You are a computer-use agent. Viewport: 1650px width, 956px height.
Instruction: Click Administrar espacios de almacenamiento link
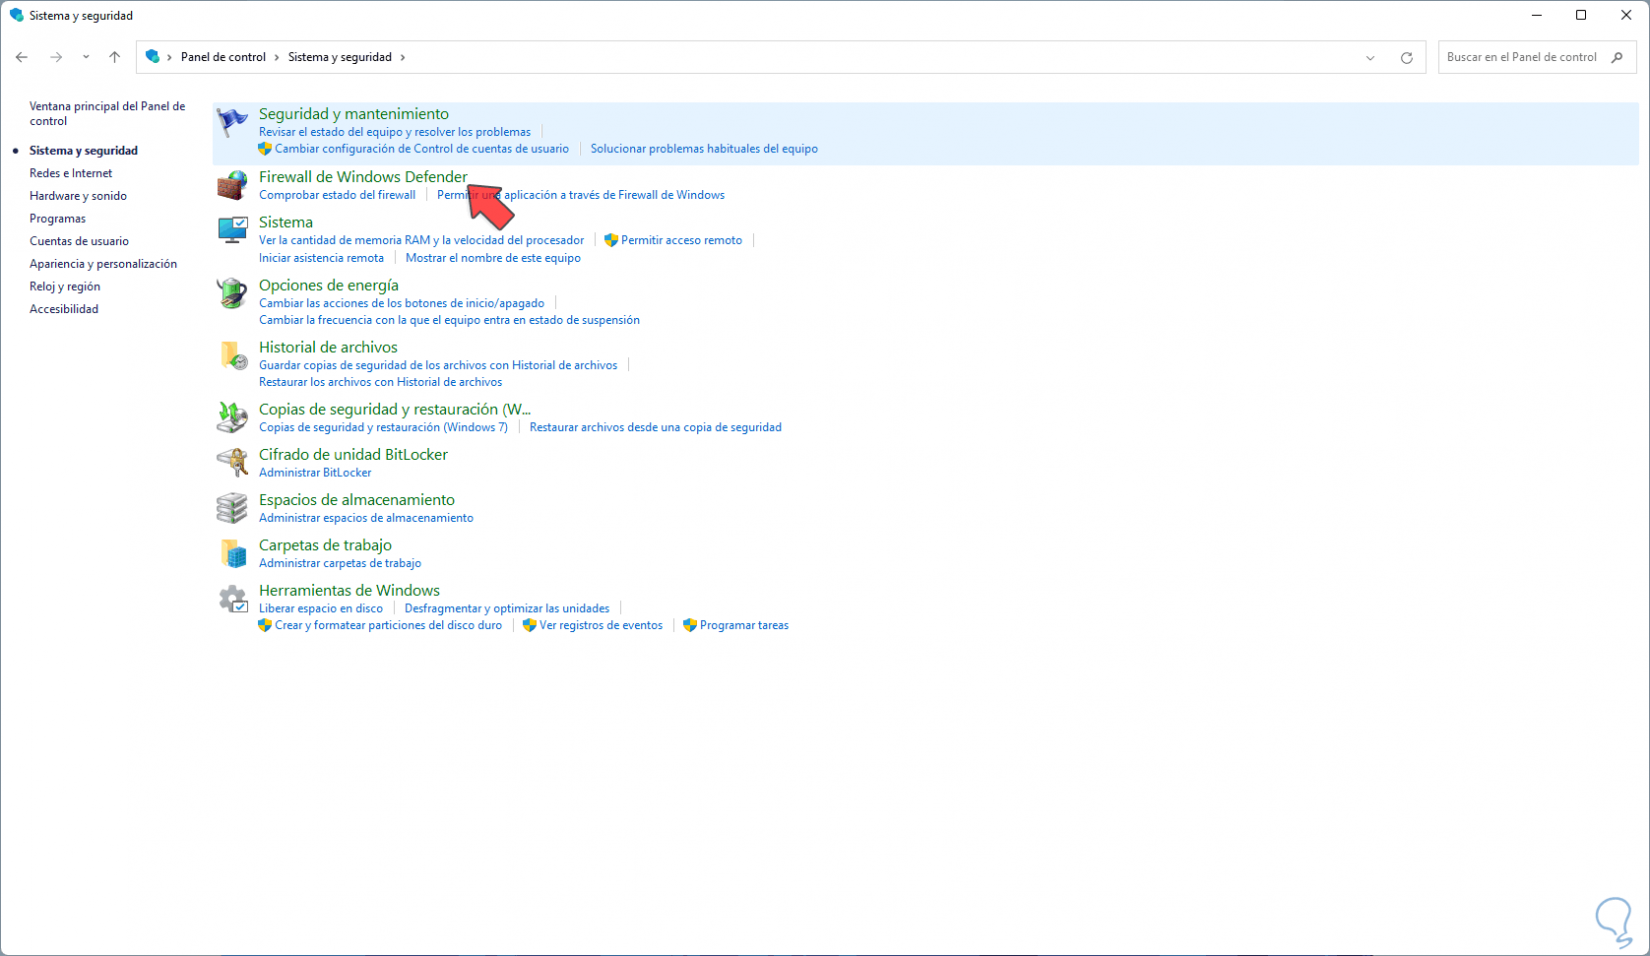coord(366,518)
